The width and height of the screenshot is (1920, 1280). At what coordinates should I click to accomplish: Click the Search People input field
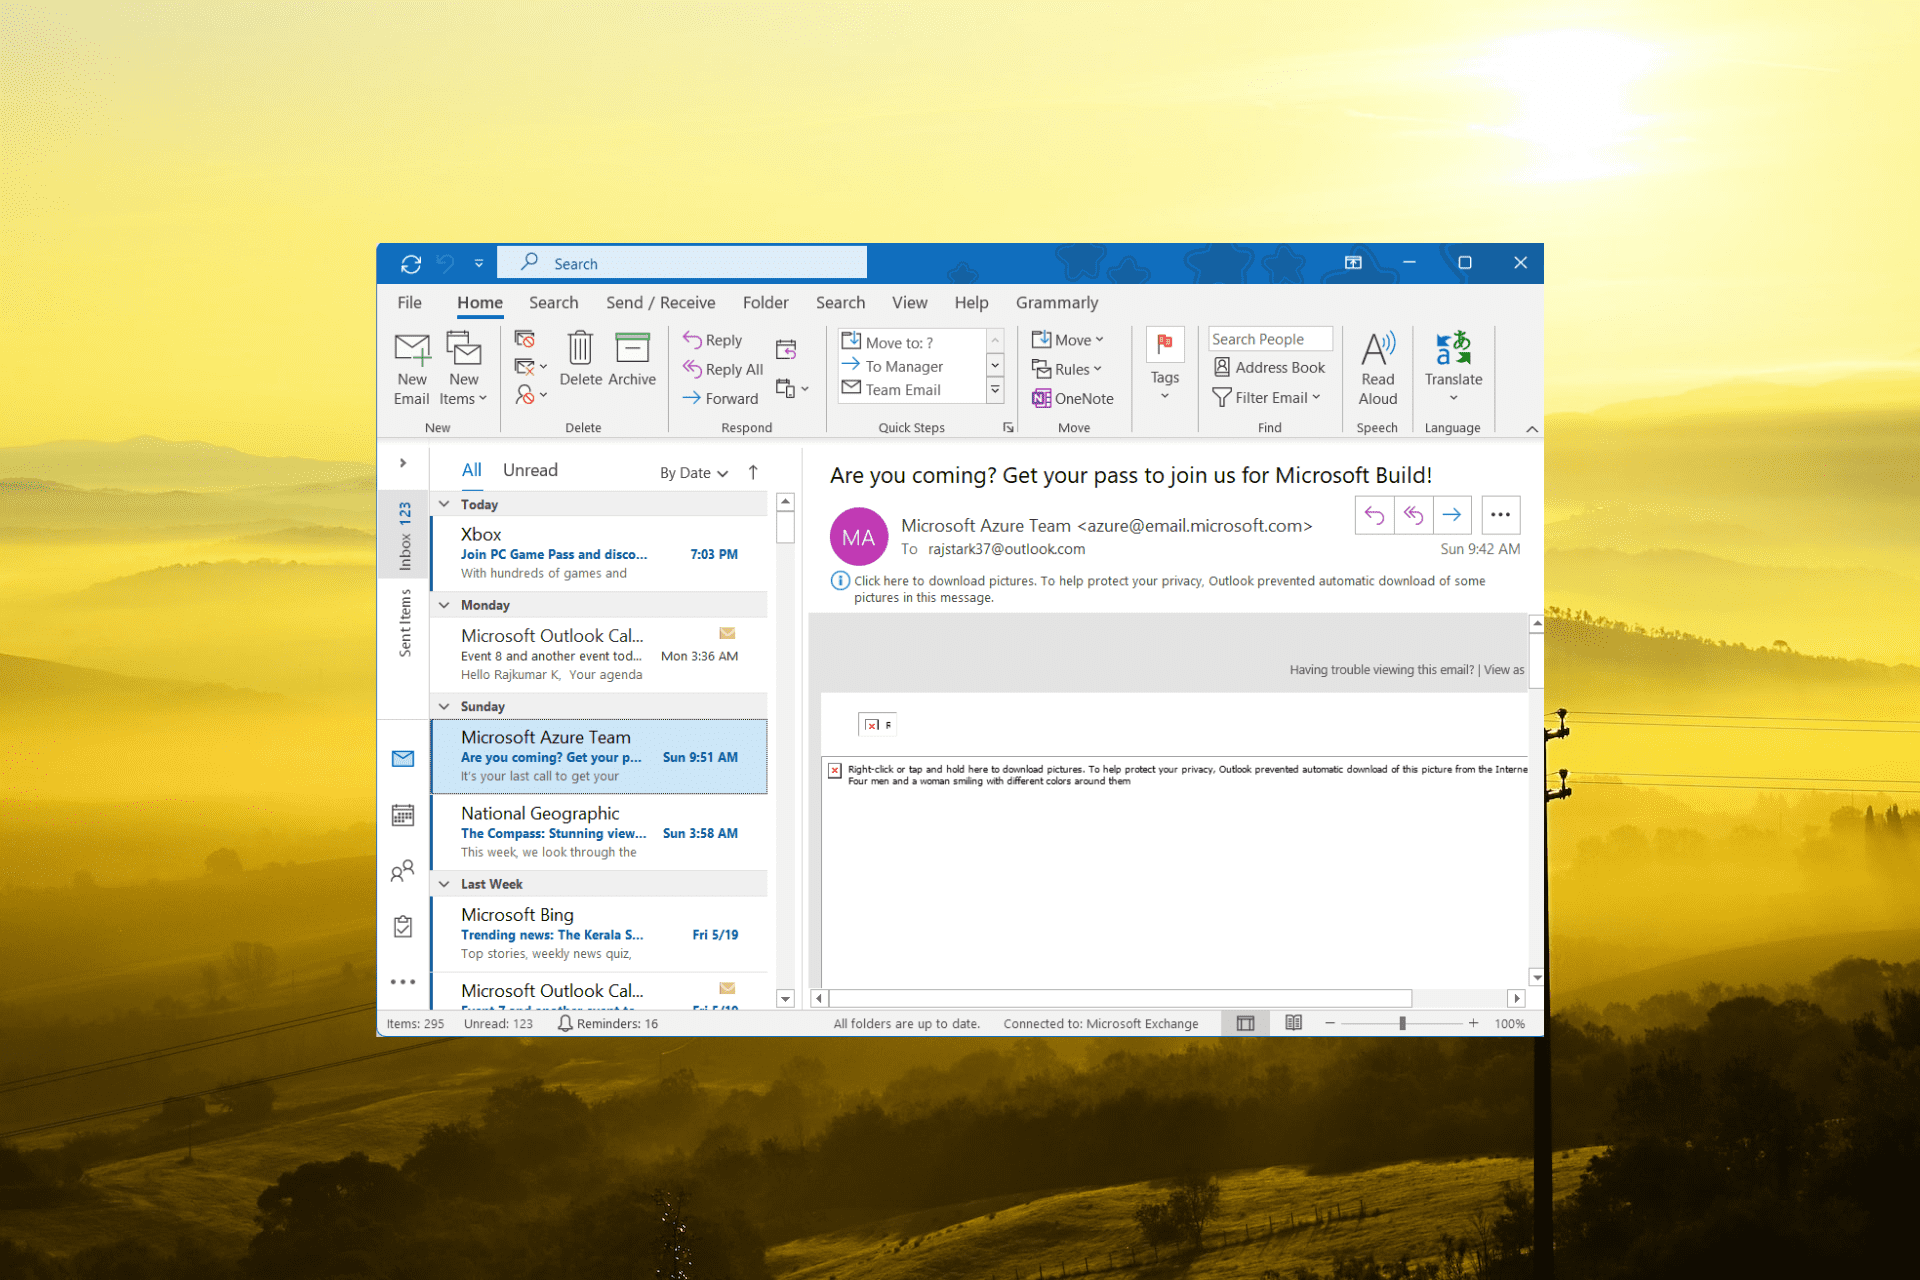(1269, 339)
